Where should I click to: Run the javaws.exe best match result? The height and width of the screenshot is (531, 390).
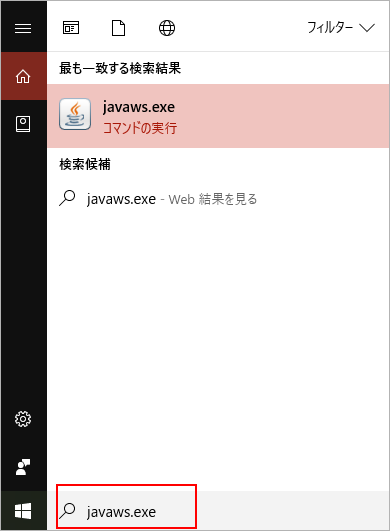[218, 116]
